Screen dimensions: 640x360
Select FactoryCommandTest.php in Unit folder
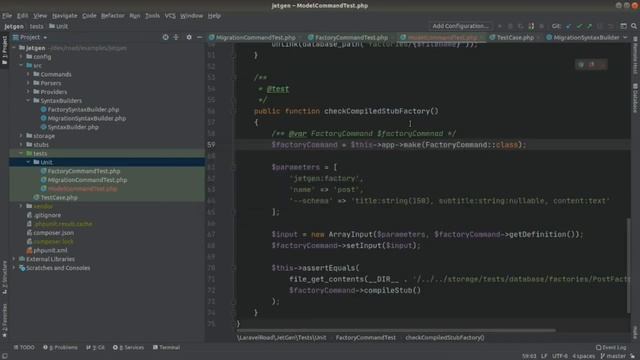pos(84,171)
